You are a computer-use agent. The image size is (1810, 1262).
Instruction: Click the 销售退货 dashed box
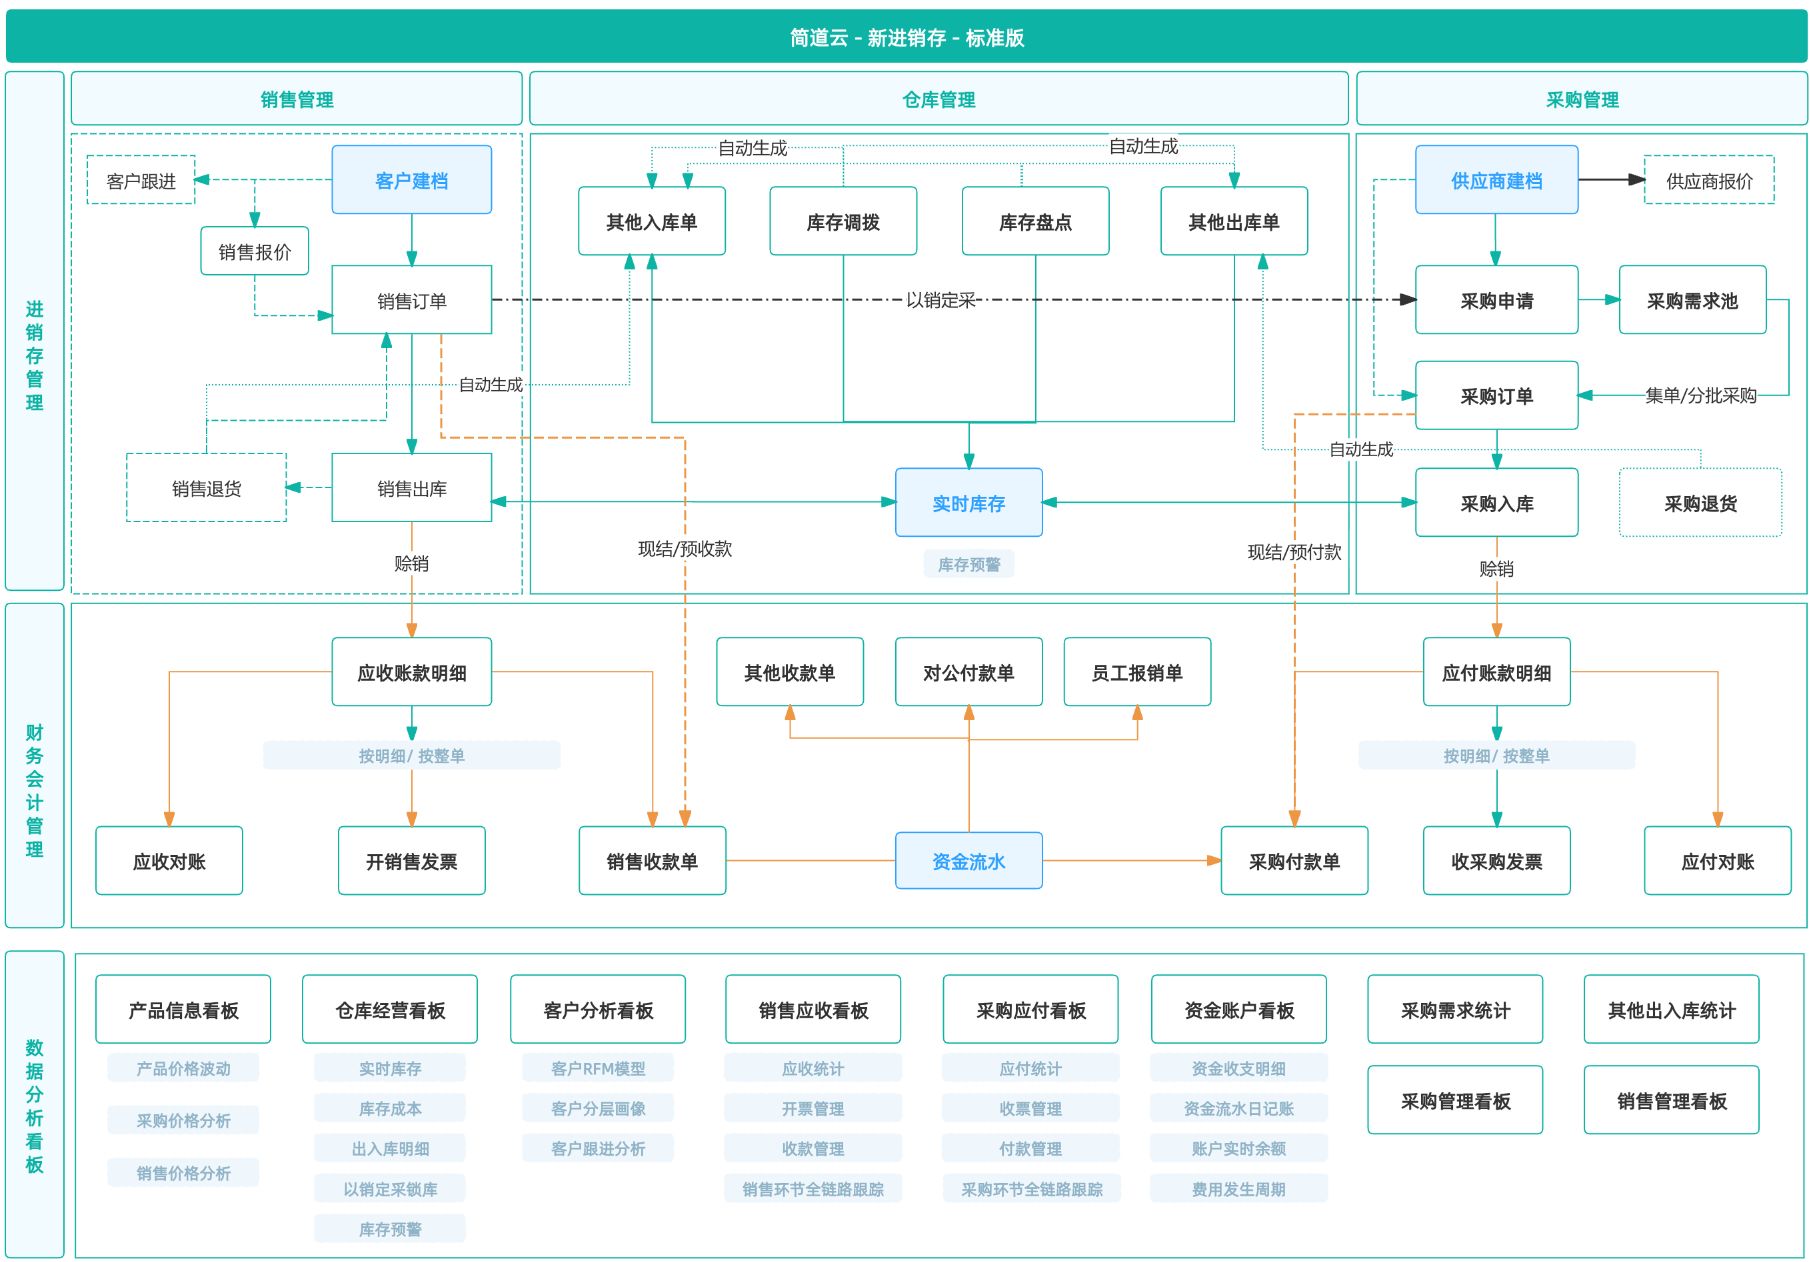pos(206,488)
